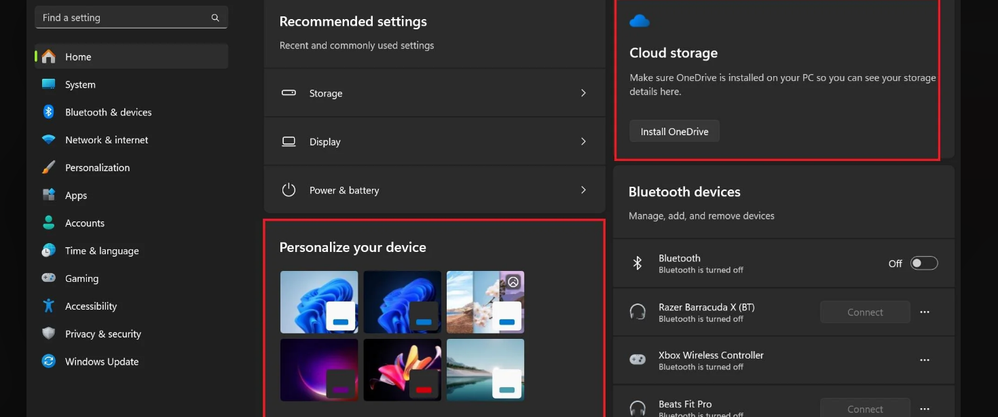This screenshot has height=417, width=998.
Task: Go to System settings
Action: click(131, 84)
